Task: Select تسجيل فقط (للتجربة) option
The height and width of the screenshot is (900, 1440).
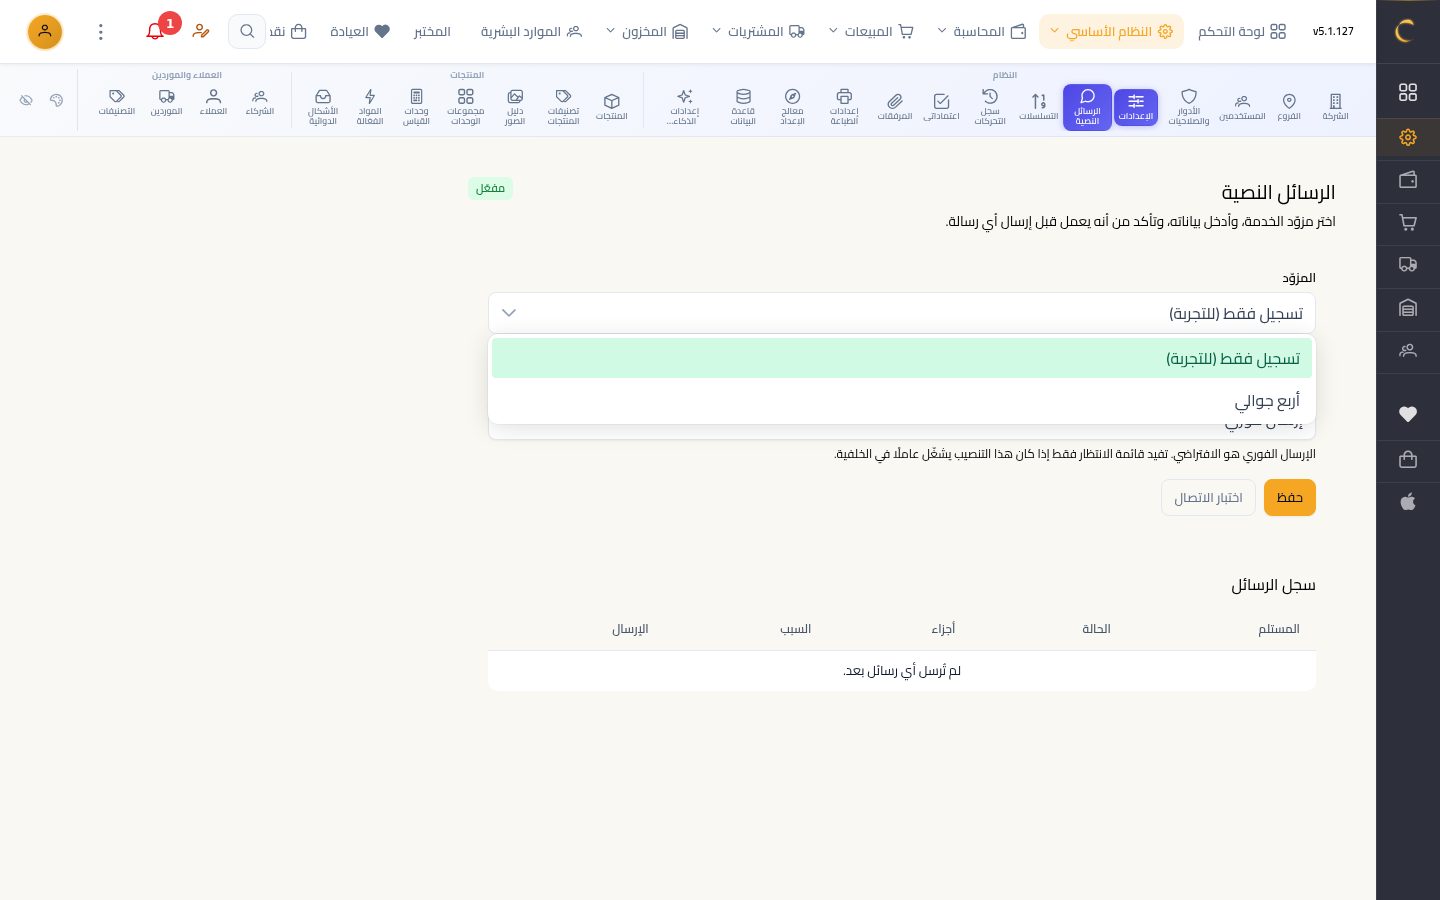Action: click(x=902, y=358)
